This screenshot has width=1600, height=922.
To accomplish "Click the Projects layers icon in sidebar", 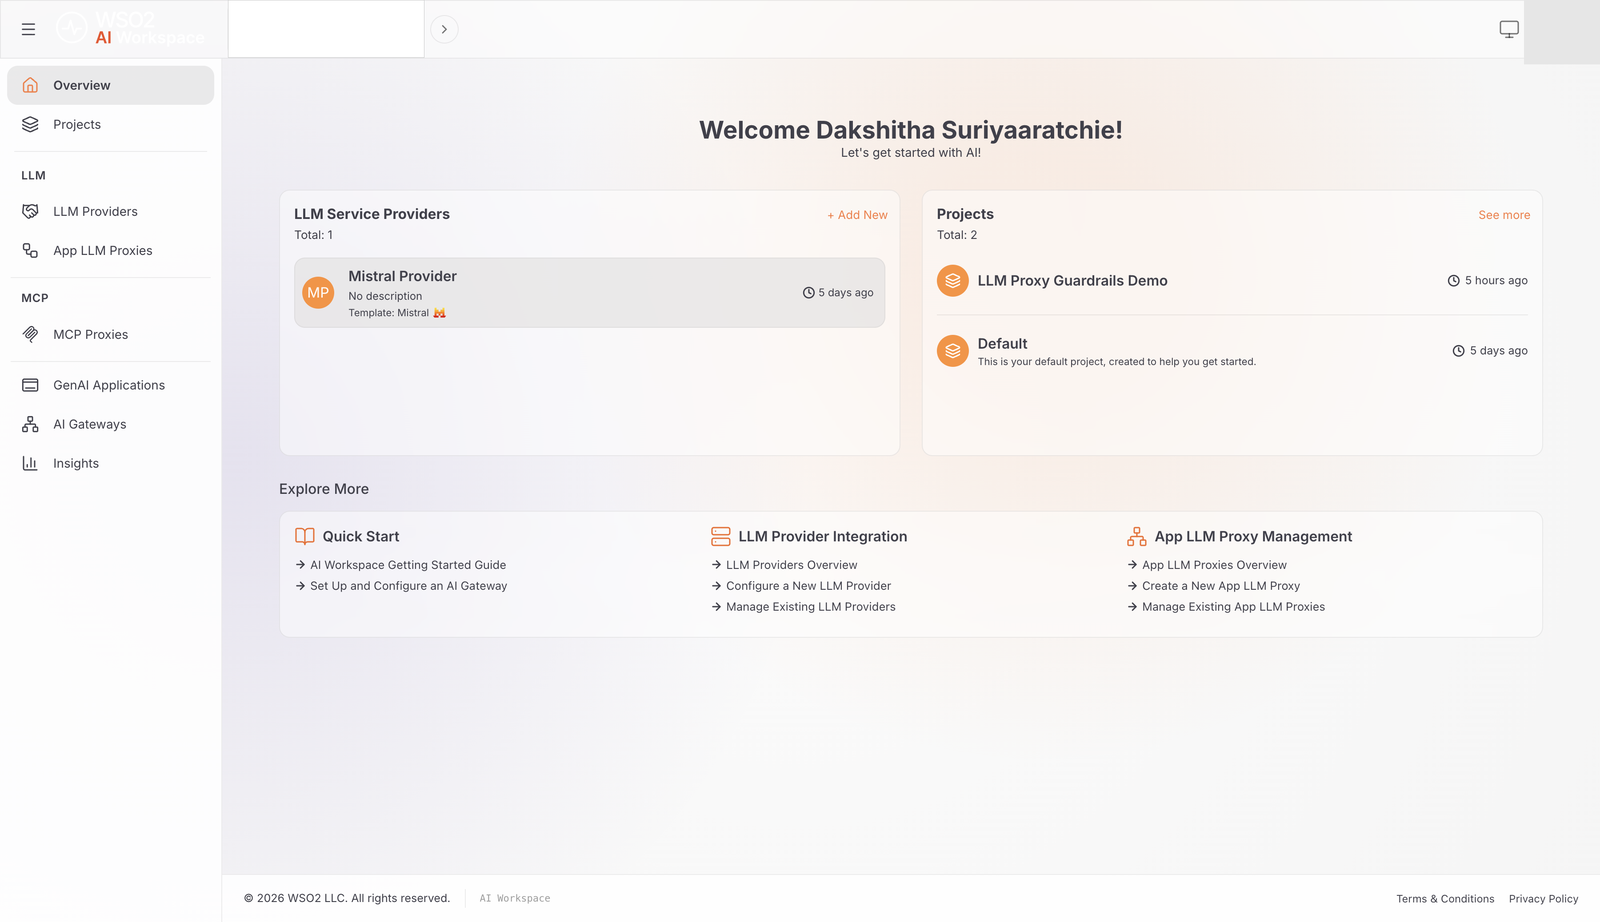I will [30, 124].
